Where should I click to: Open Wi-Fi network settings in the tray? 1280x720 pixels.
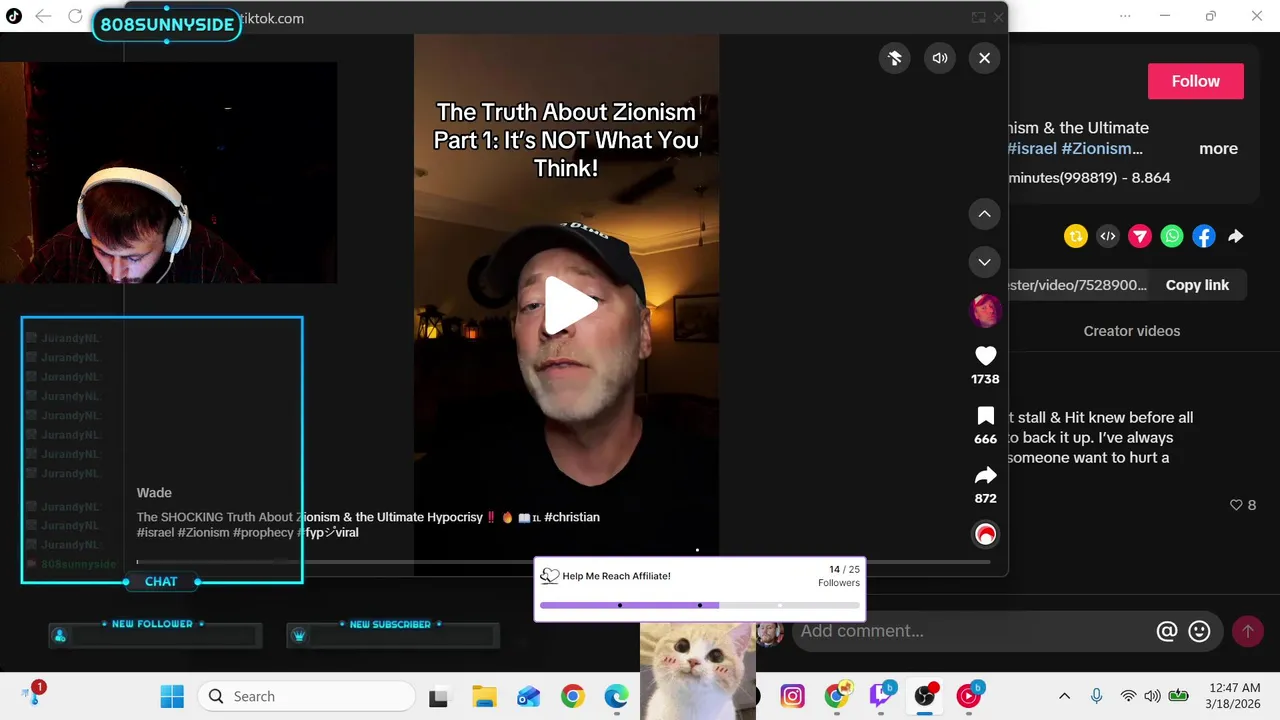tap(1128, 696)
